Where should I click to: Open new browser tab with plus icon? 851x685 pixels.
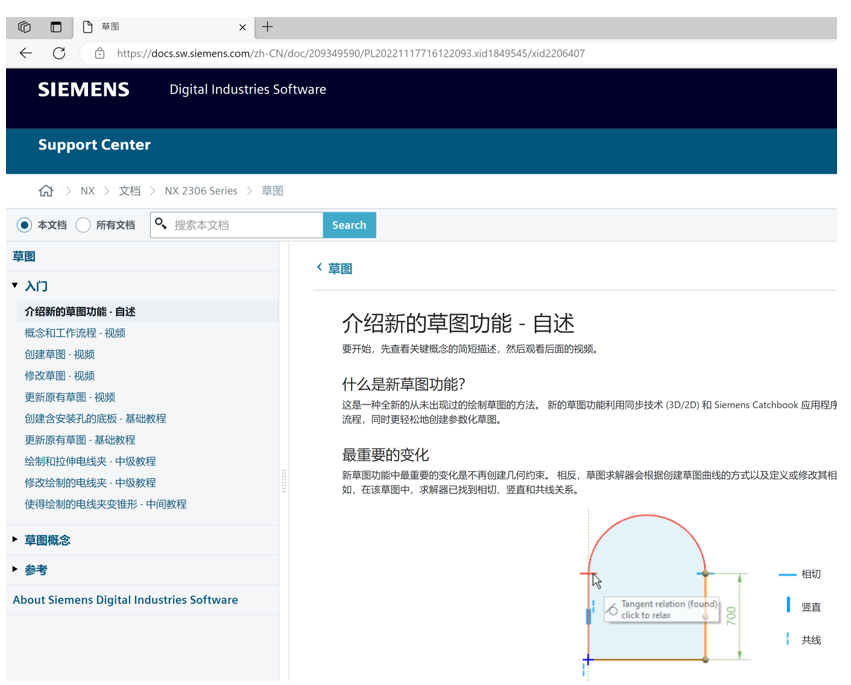point(267,27)
